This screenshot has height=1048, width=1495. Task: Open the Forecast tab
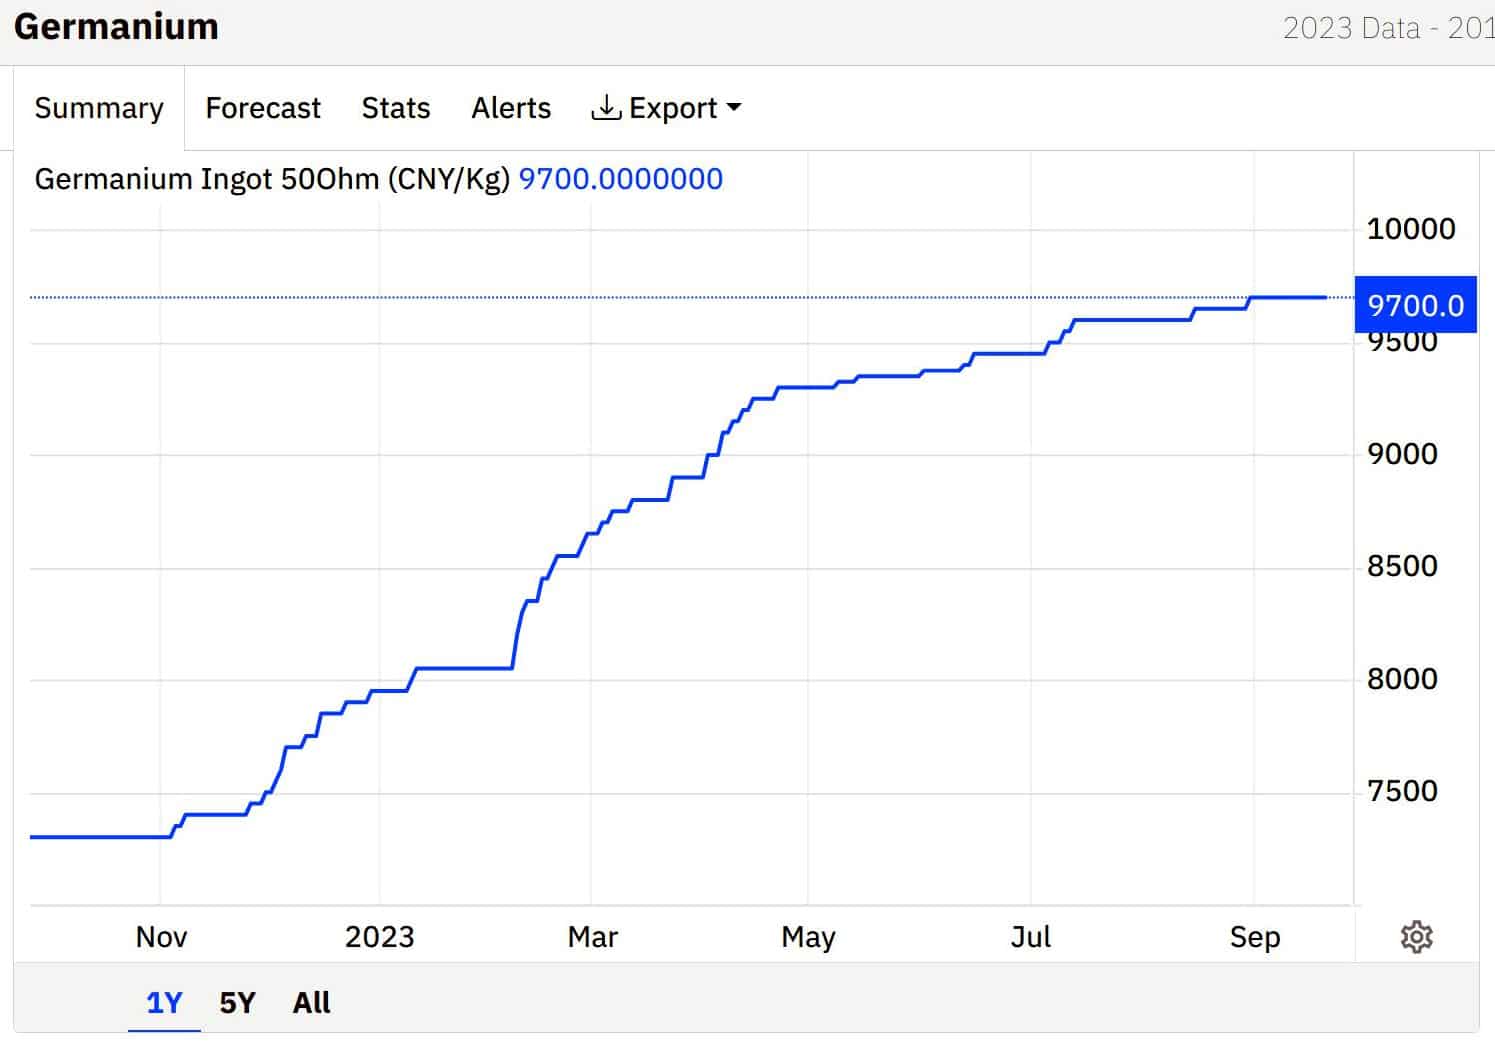click(263, 108)
